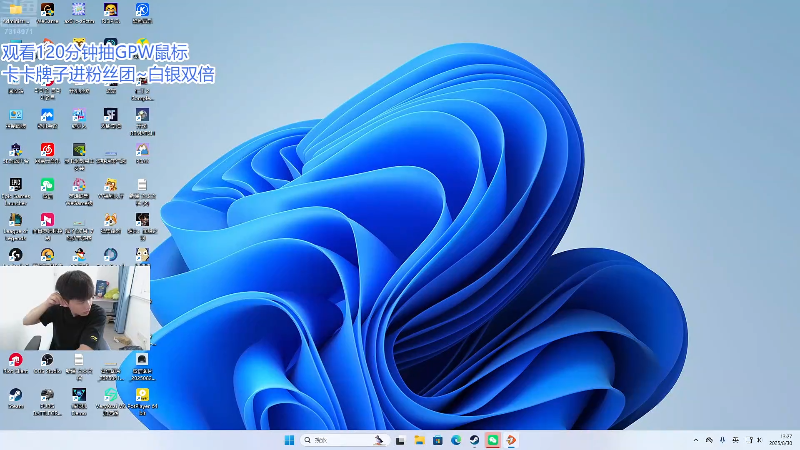
Task: Open the yellow folder at top-left of desktop
Action: coord(16,10)
